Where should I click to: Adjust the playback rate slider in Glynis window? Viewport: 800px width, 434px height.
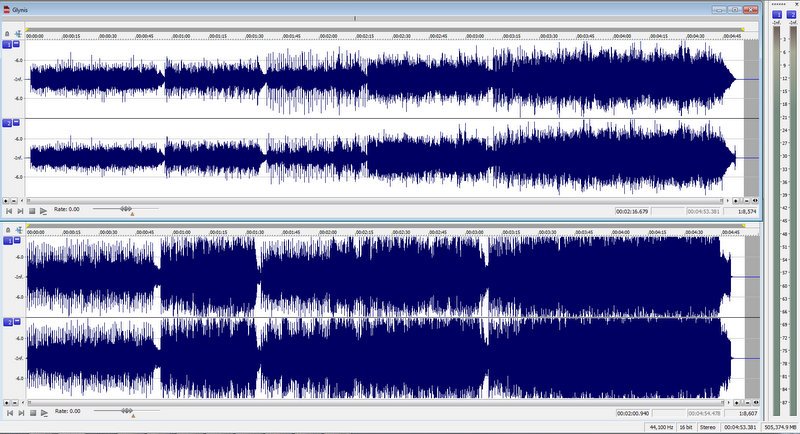tap(126, 209)
